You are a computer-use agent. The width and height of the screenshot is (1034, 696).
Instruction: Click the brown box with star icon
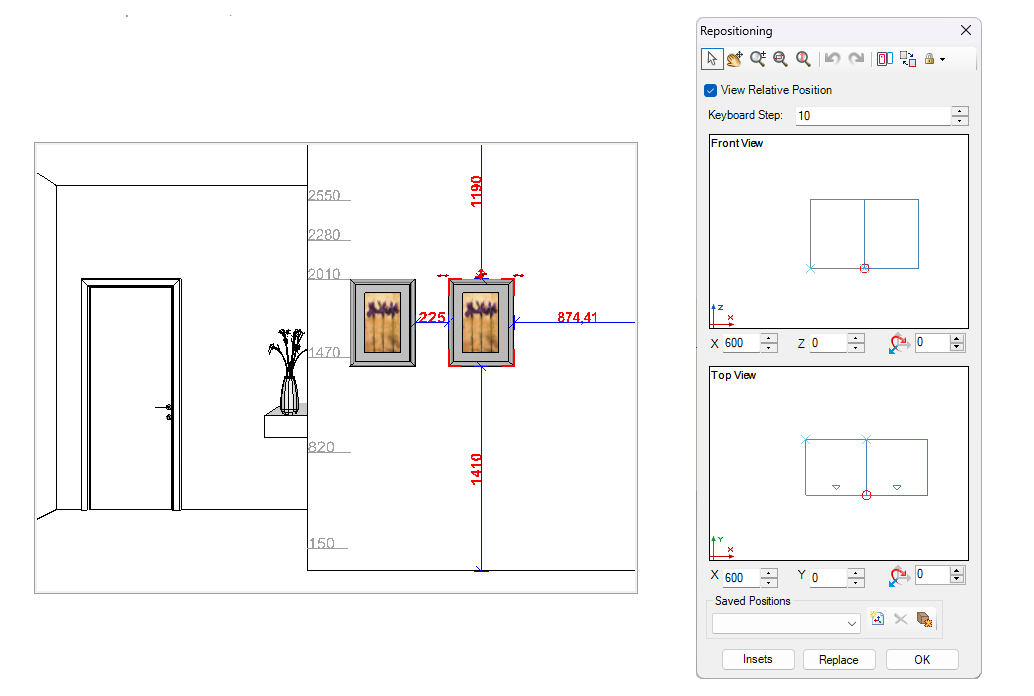tap(924, 619)
